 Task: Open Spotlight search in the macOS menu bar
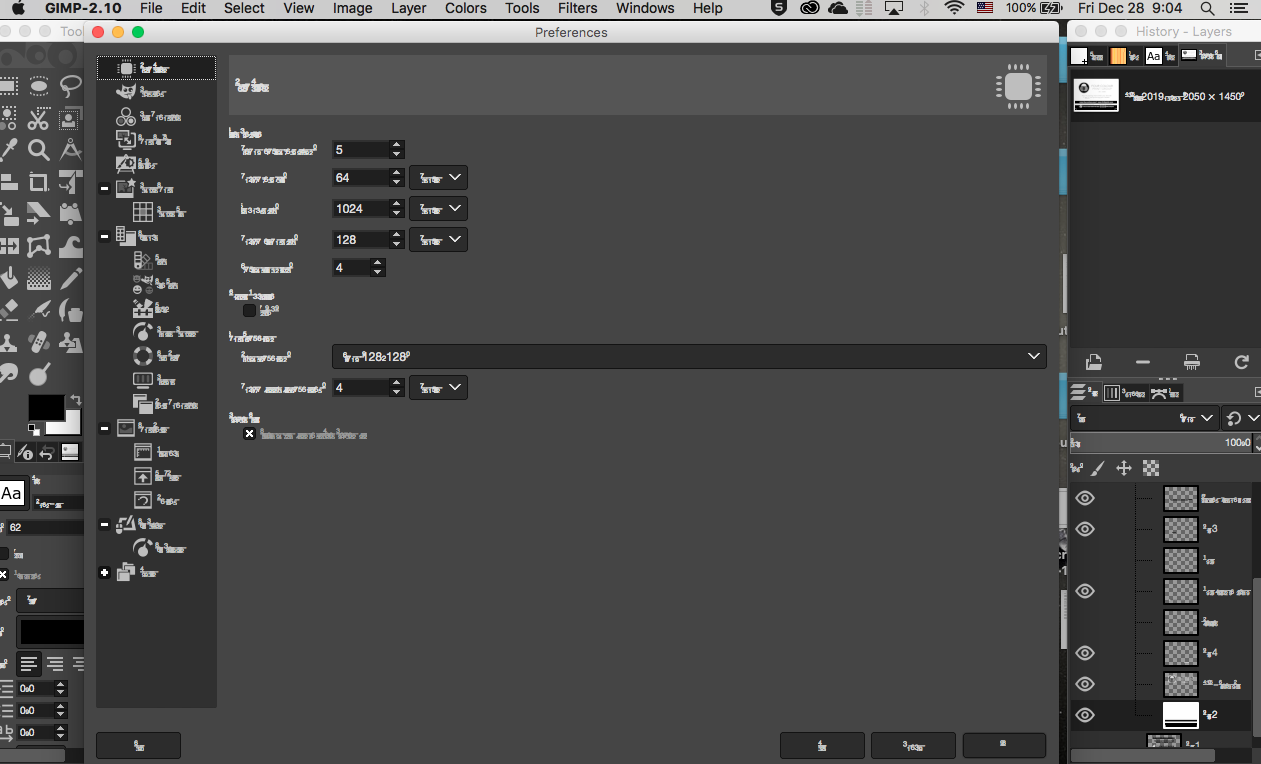pos(1208,8)
